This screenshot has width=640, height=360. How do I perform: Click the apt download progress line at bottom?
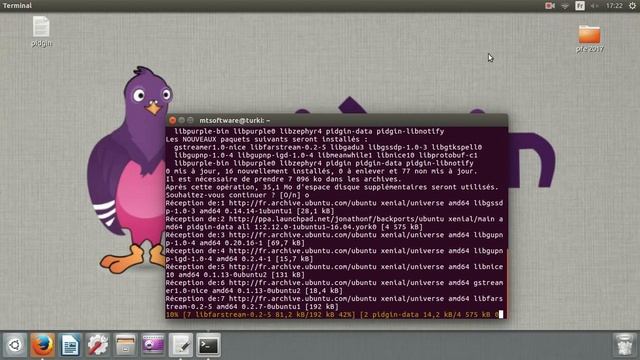point(332,315)
